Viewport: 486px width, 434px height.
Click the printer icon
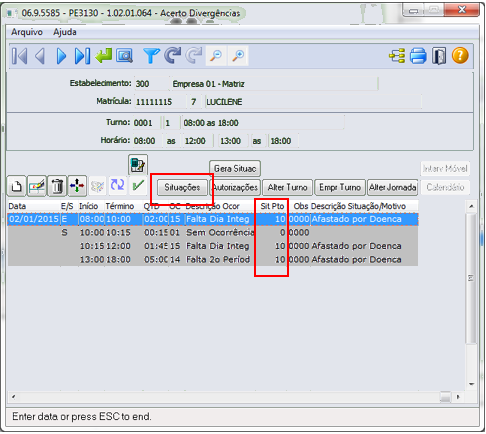click(418, 56)
